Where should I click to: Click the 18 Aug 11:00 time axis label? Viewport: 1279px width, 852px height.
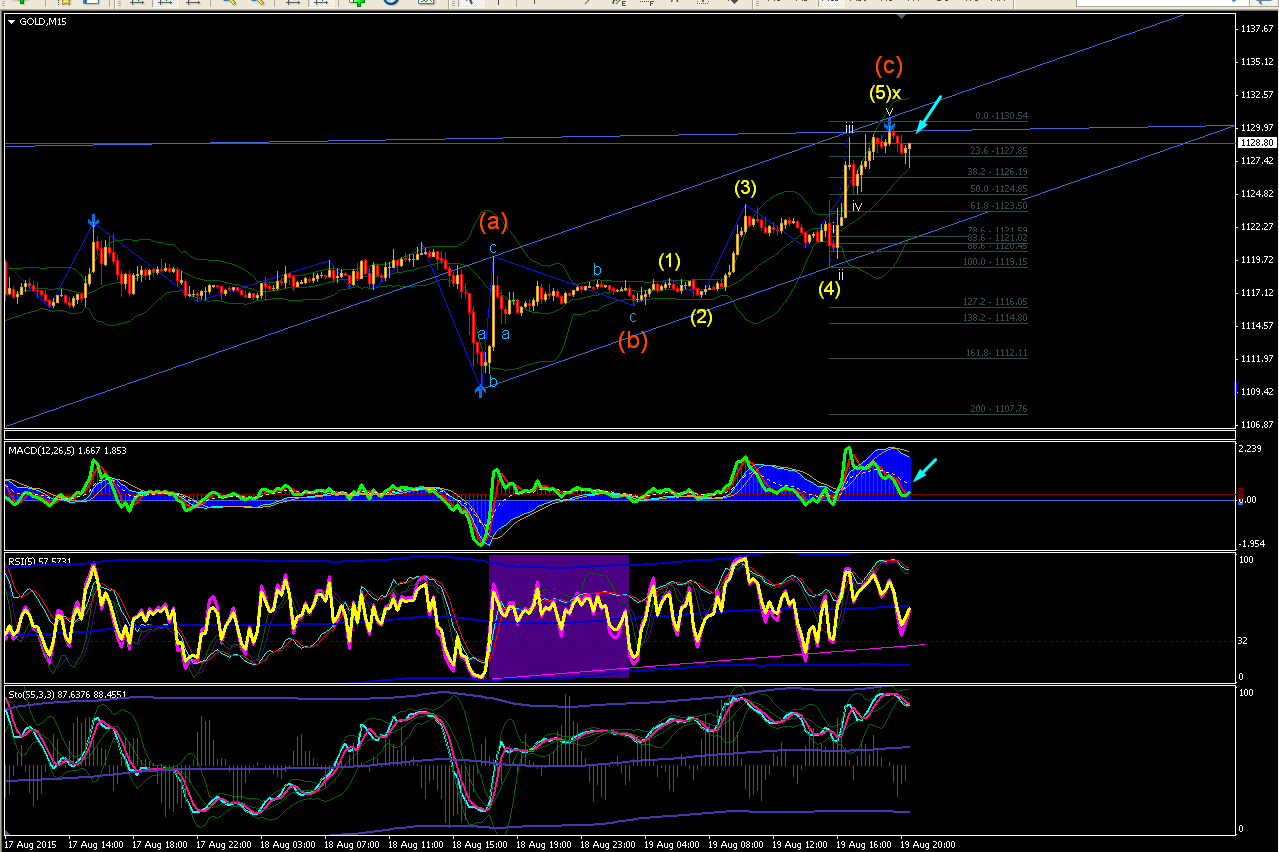click(x=416, y=845)
